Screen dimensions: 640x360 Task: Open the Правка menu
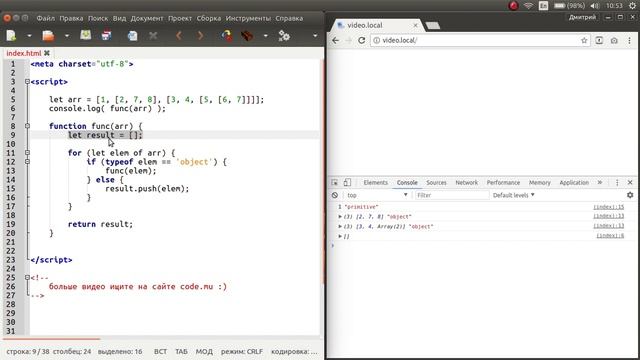pyautogui.click(x=71, y=18)
